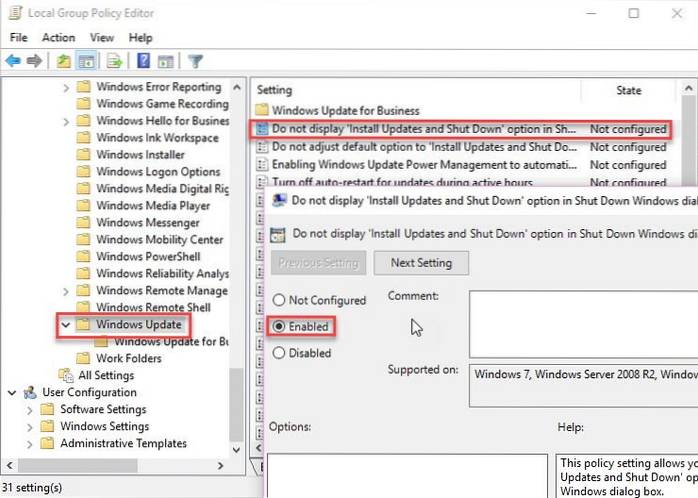Image resolution: width=698 pixels, height=498 pixels.
Task: Click the Filter funnel toolbar icon
Action: [196, 61]
